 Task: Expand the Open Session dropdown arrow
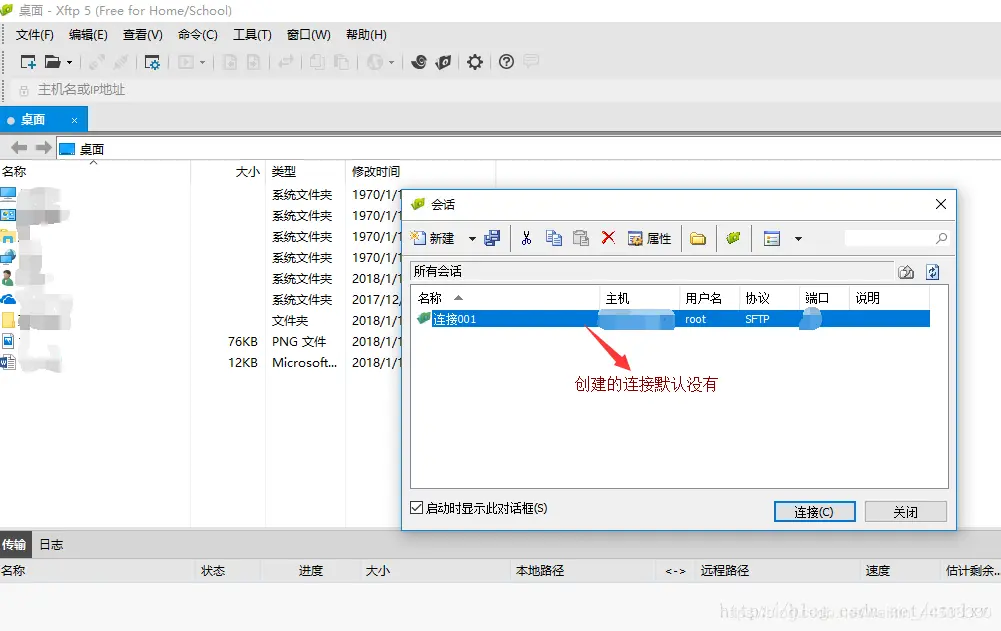pos(70,63)
